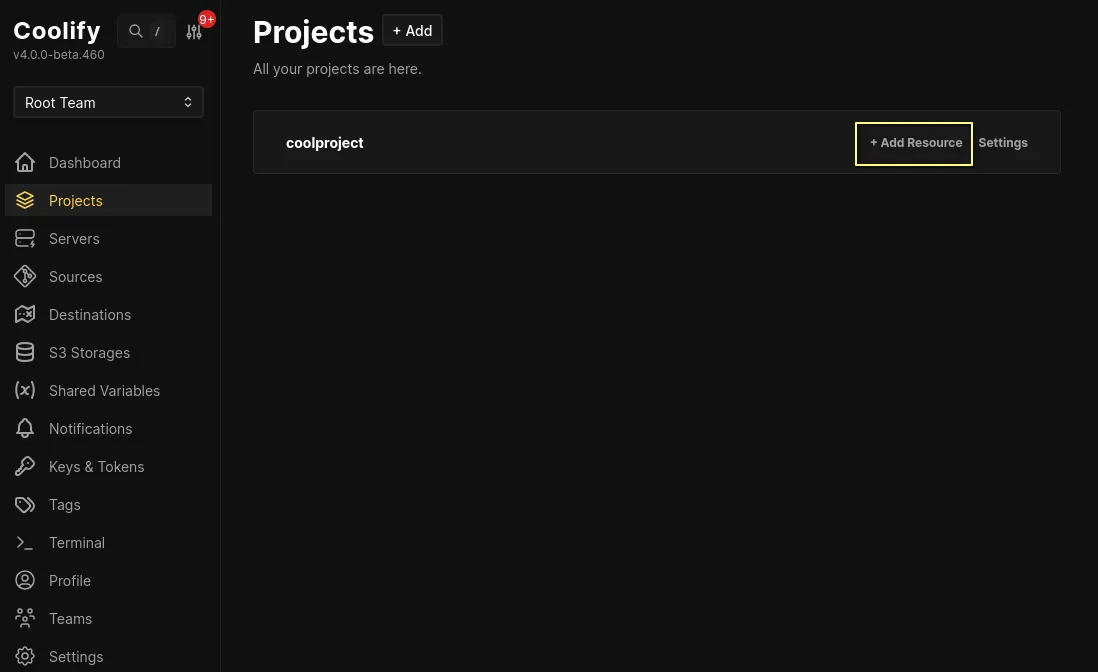Launch the Terminal from the sidebar
Image resolution: width=1098 pixels, height=672 pixels.
pos(77,542)
